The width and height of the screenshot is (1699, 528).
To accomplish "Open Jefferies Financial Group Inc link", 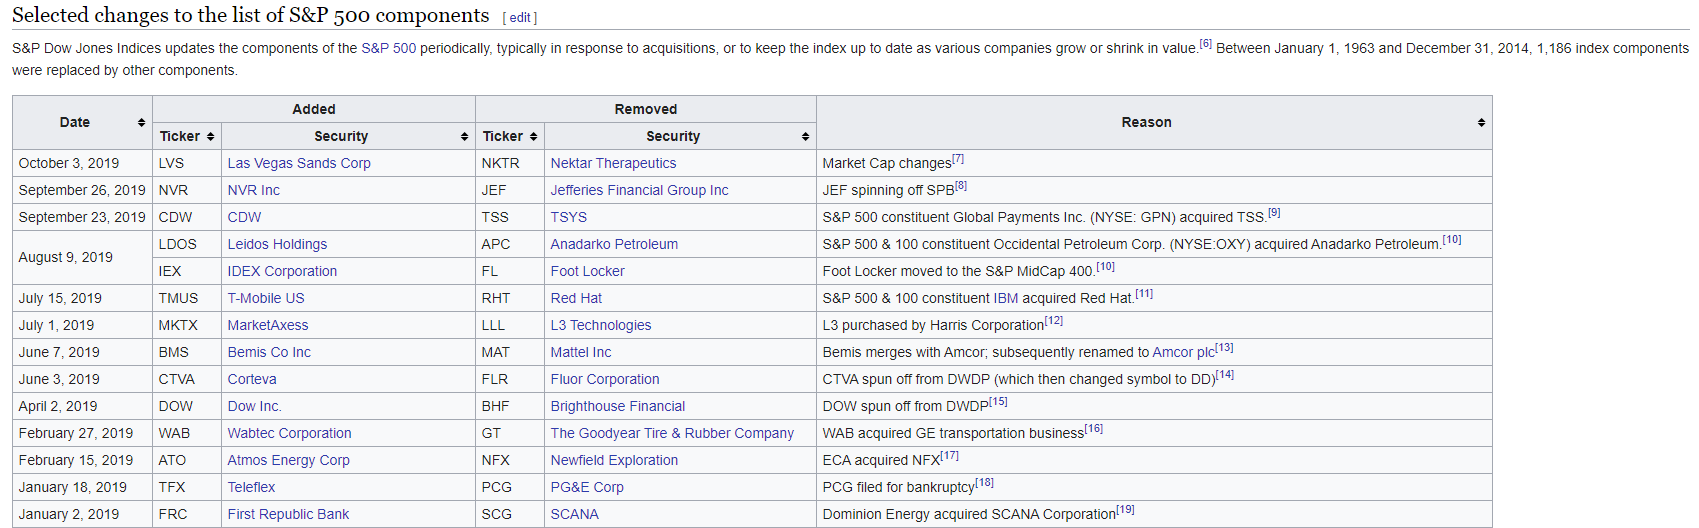I will (x=639, y=190).
